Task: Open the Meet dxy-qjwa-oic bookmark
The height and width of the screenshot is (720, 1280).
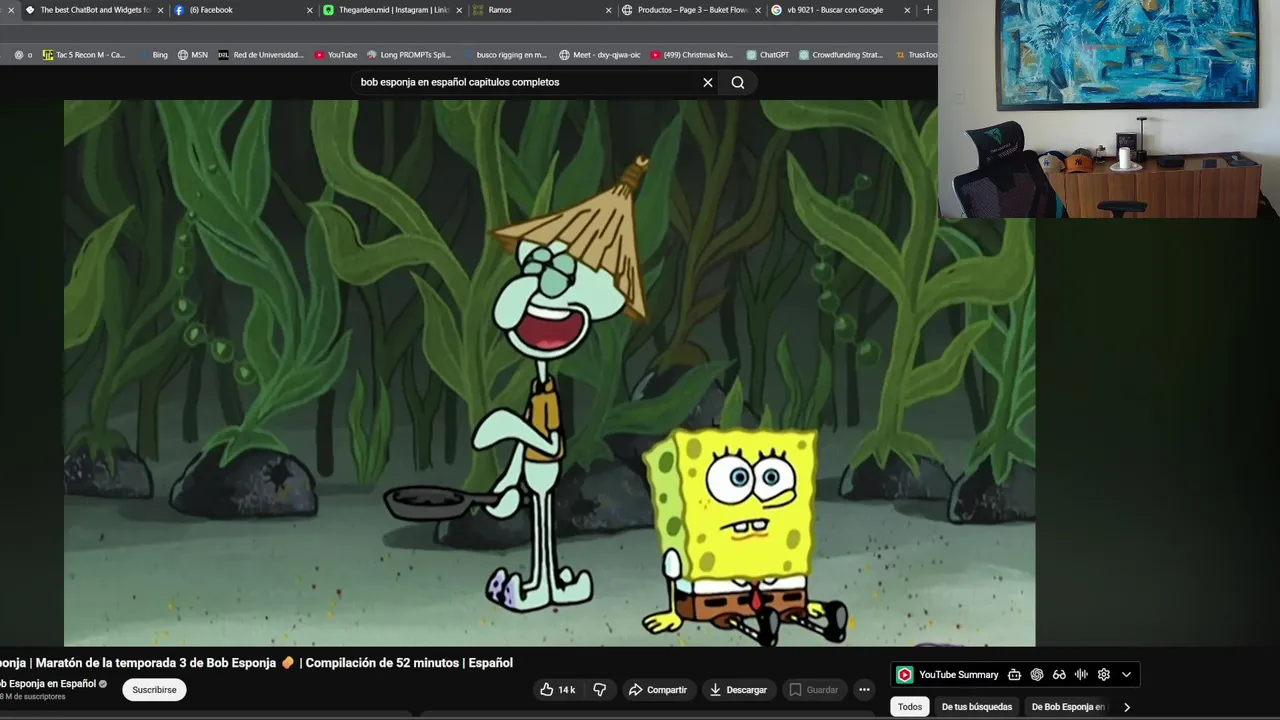Action: tap(600, 55)
